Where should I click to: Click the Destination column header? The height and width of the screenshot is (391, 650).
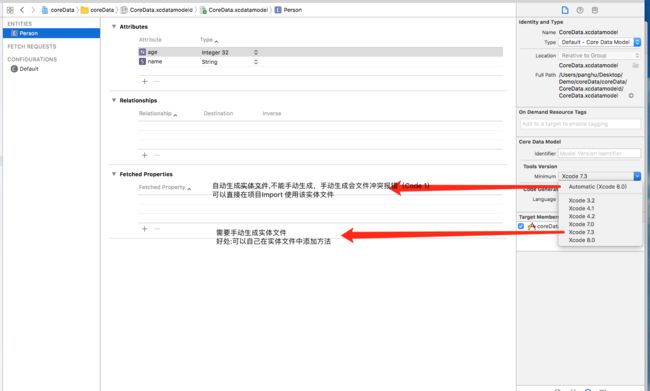(218, 114)
